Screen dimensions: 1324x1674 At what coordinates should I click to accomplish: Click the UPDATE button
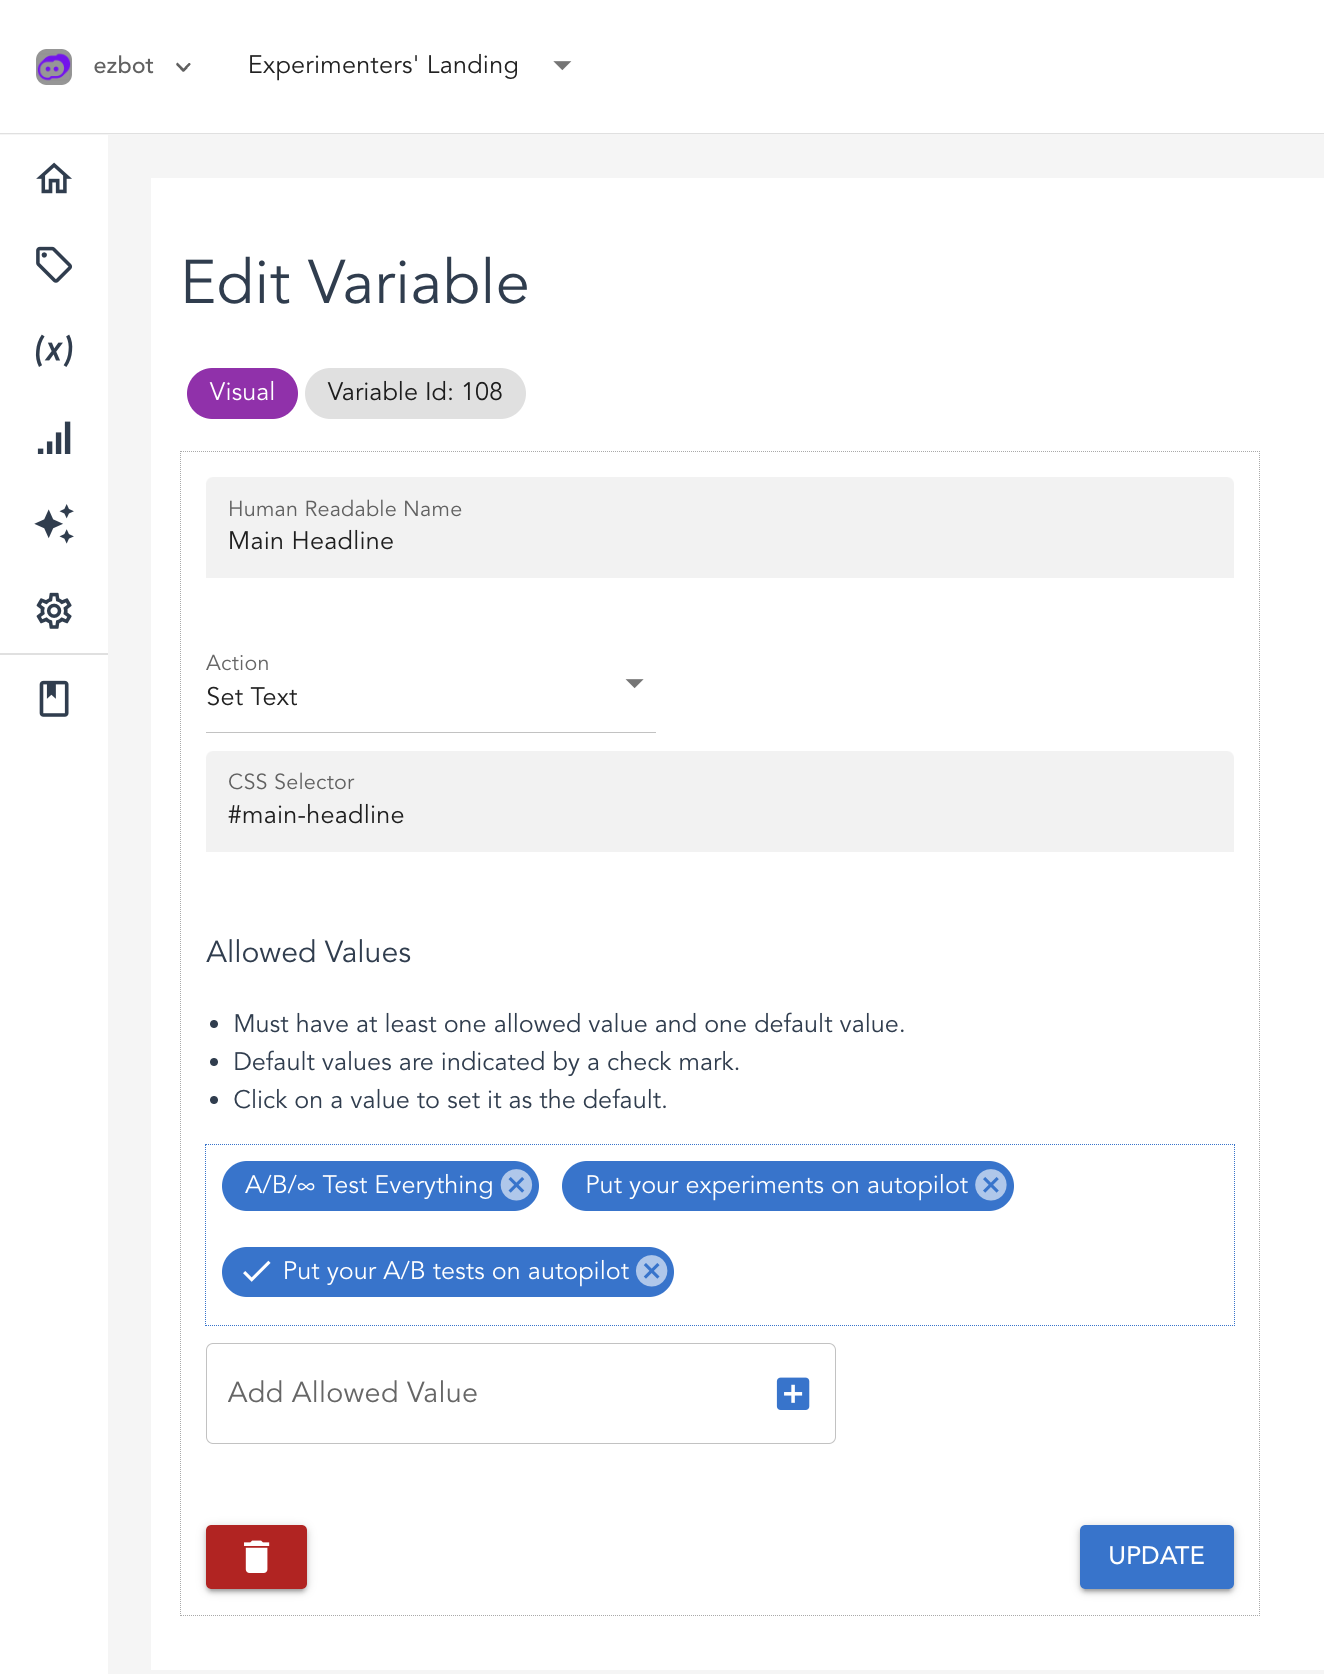1157,1557
